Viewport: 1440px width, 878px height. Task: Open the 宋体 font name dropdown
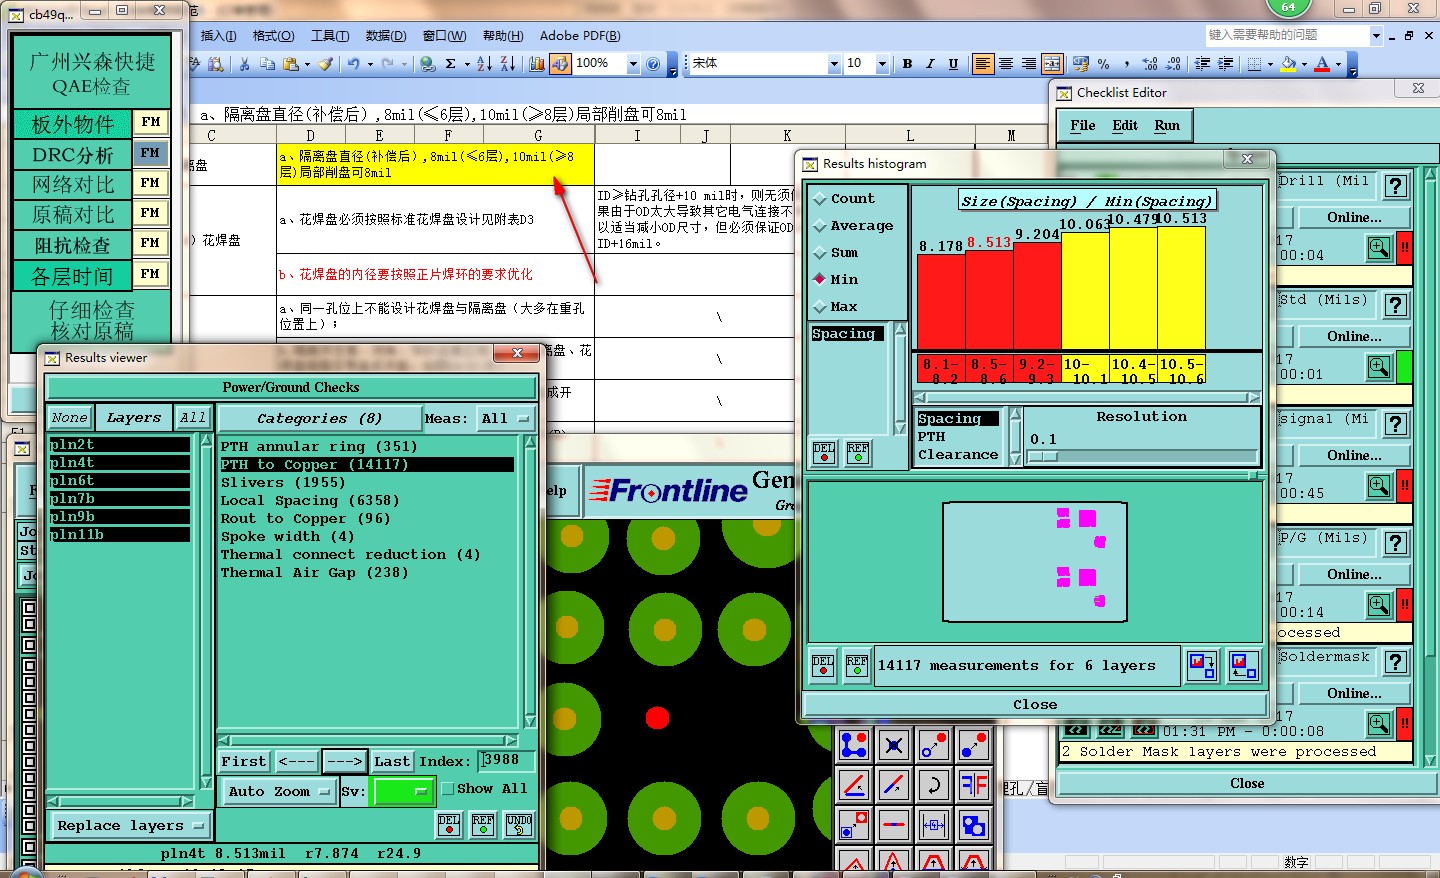834,63
